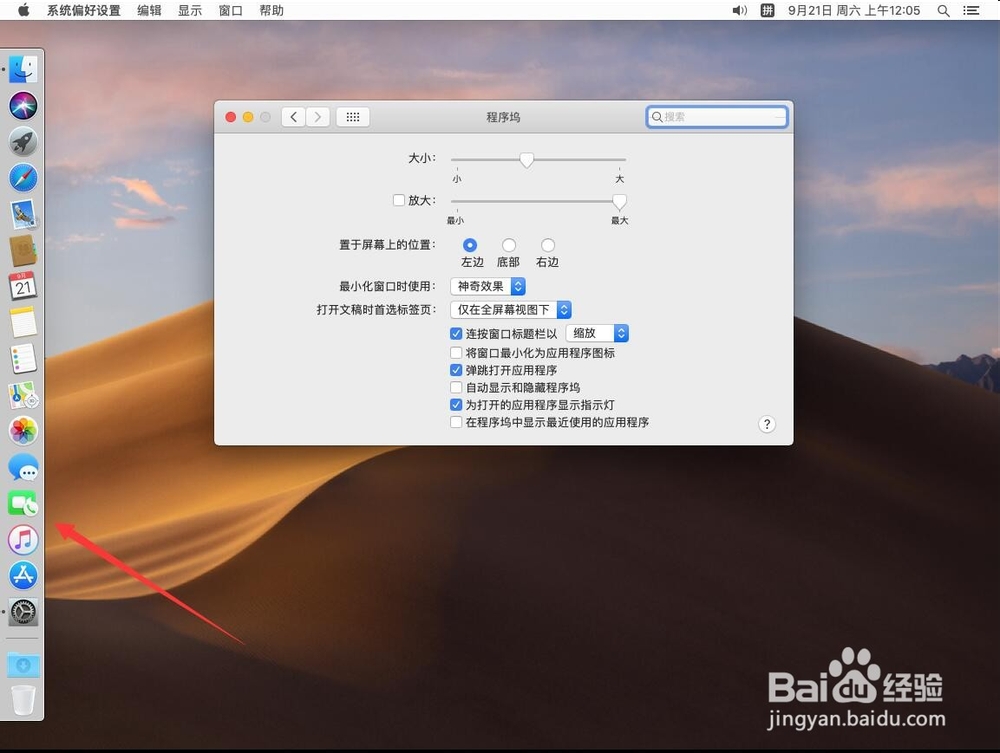Open FaceTime from the Dock
Screen dimensions: 1000x753
click(22, 503)
